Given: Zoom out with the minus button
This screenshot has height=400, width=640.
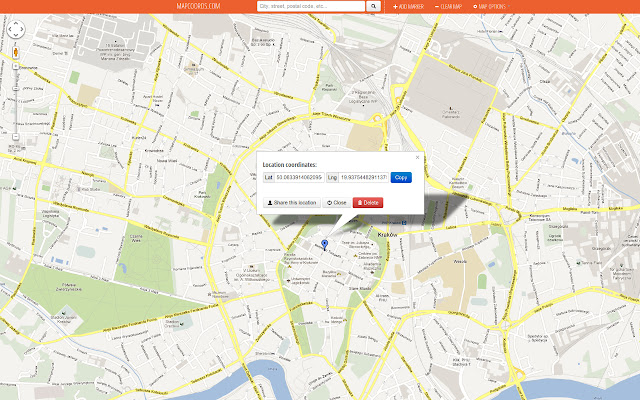Looking at the screenshot, I should pos(16,137).
